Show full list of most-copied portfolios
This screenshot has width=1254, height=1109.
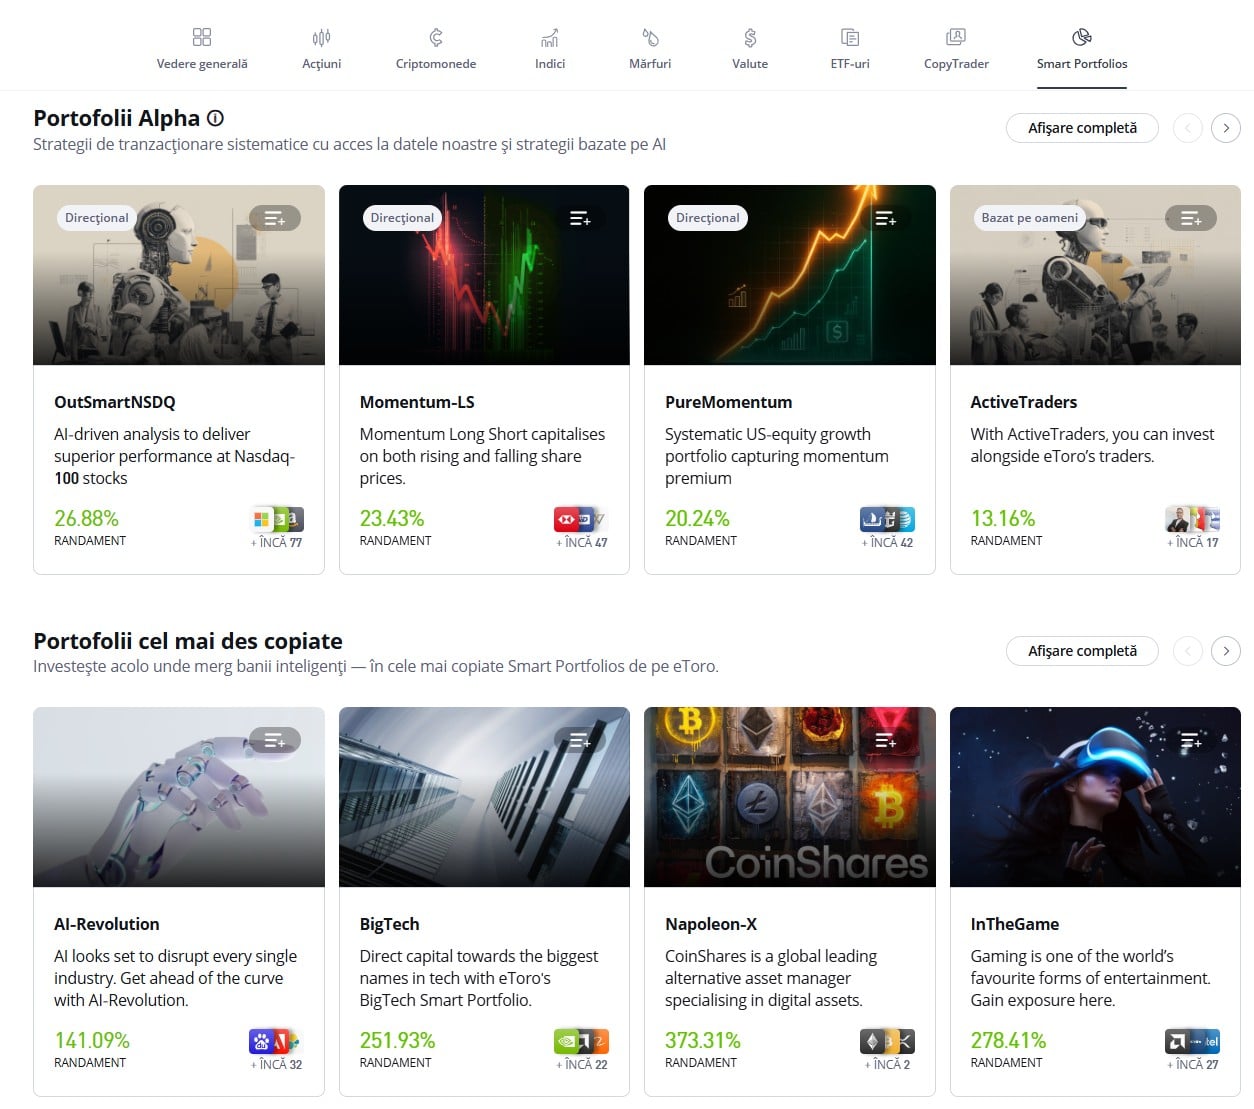tap(1082, 651)
